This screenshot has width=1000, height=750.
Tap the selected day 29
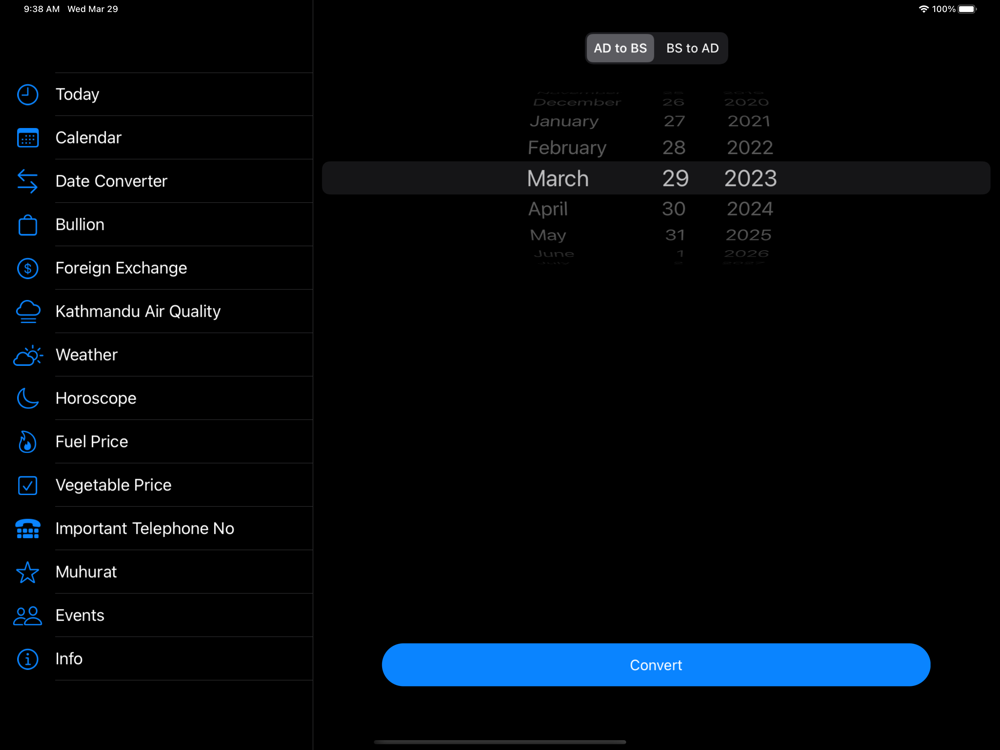(675, 179)
